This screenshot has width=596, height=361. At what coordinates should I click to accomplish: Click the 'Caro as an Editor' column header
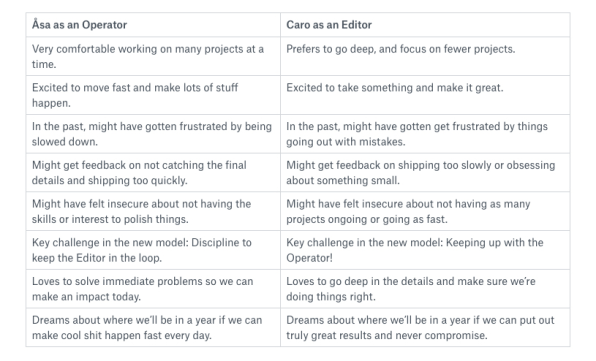[x=425, y=25]
